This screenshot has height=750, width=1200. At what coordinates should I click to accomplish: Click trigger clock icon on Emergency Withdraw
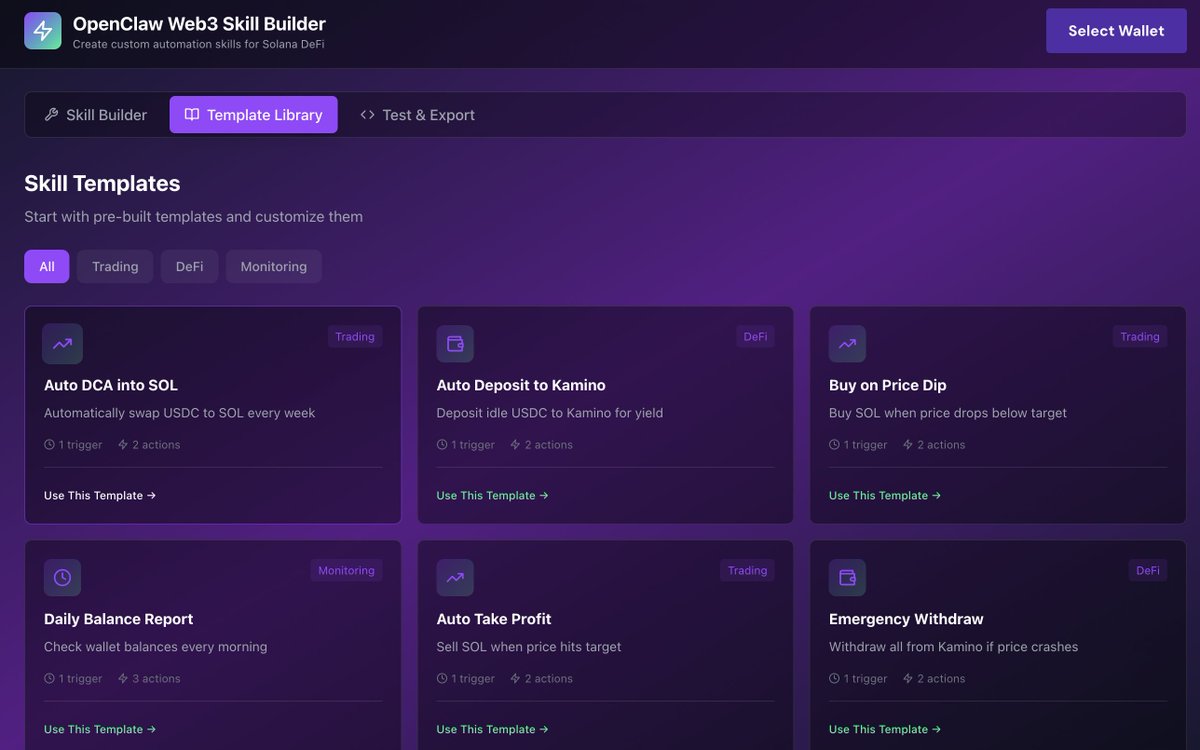pyautogui.click(x=834, y=679)
